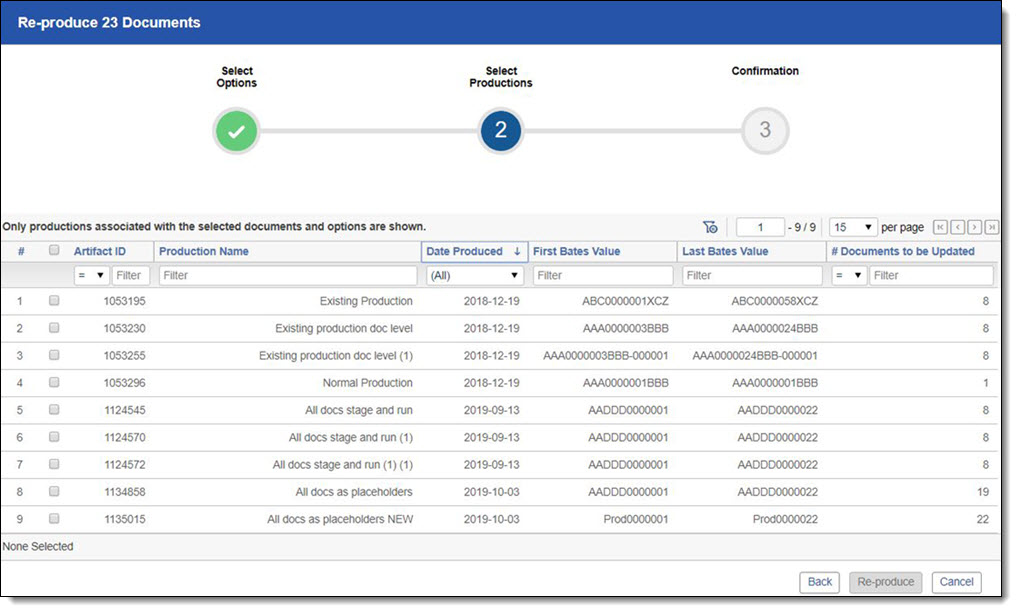This screenshot has height=612, width=1017.
Task: Click the current page number field
Action: [760, 227]
